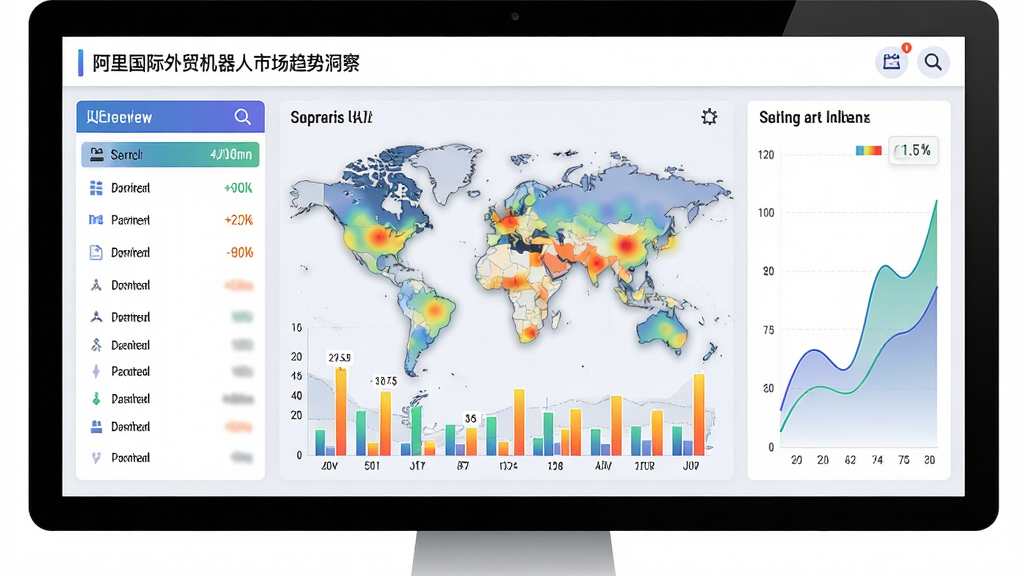The image size is (1024, 576).
Task: Click Australia on the heat map
Action: tap(664, 330)
